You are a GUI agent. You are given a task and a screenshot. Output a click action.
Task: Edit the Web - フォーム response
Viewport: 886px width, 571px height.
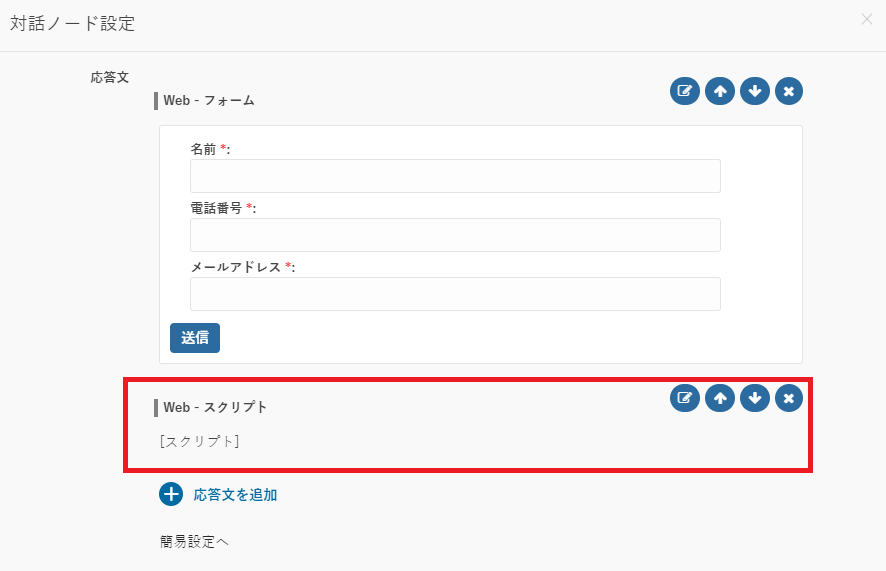pos(685,91)
